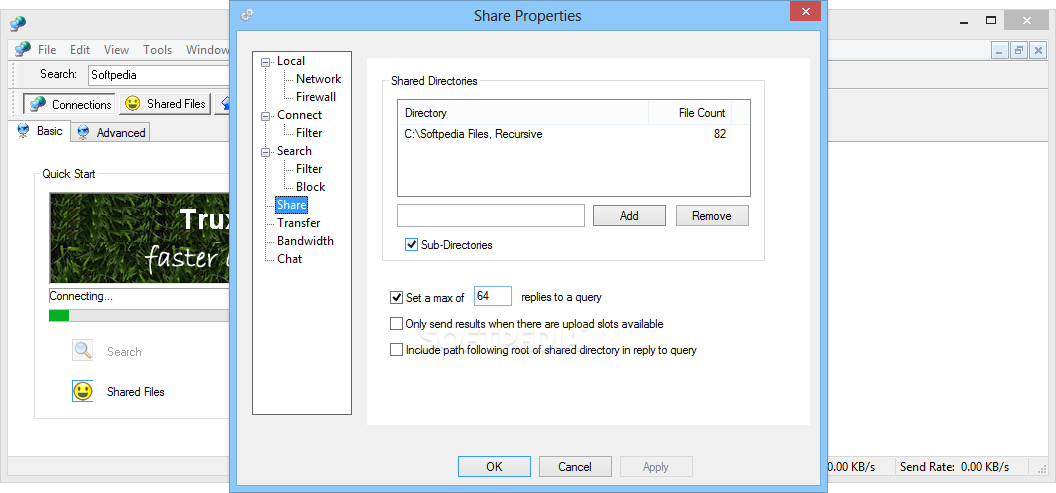Viewport: 1056px width, 493px height.
Task: Open the Window menu
Action: tap(207, 50)
